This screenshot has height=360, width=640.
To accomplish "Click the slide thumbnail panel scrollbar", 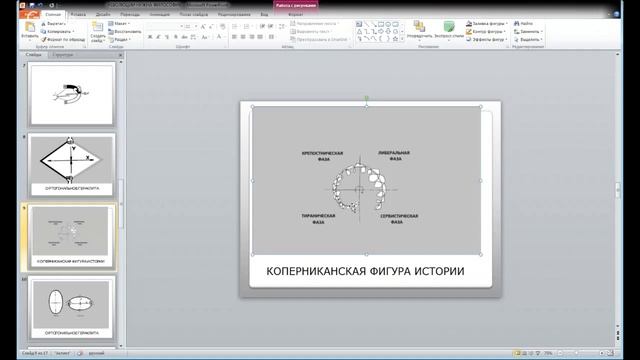I will point(121,203).
